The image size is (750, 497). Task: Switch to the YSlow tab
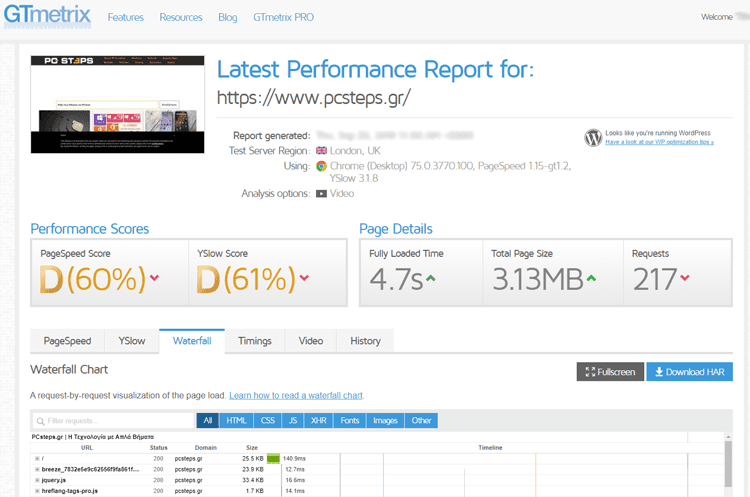tap(132, 341)
